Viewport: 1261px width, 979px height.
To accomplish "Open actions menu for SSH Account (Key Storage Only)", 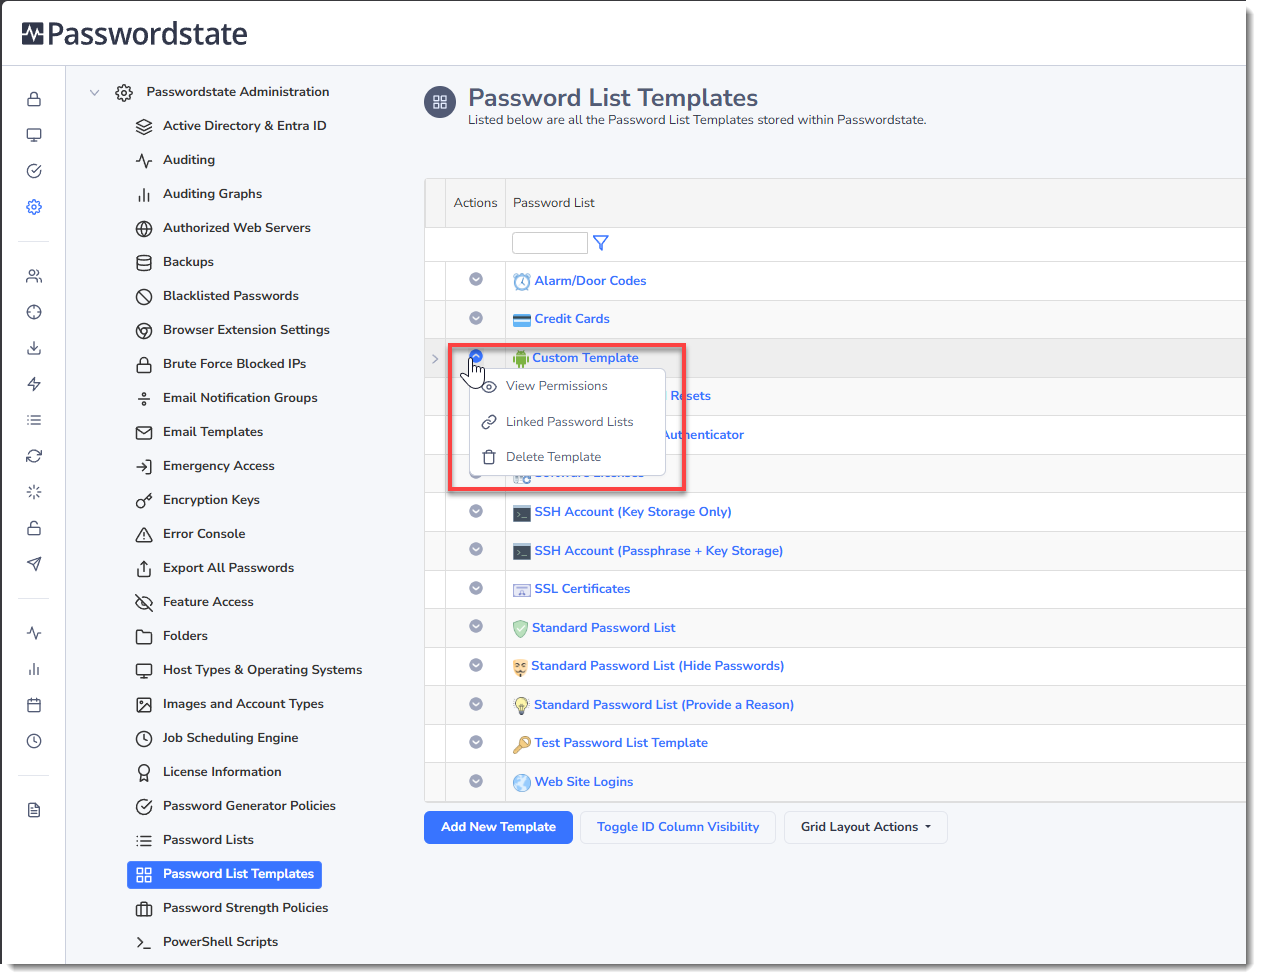I will (x=476, y=511).
